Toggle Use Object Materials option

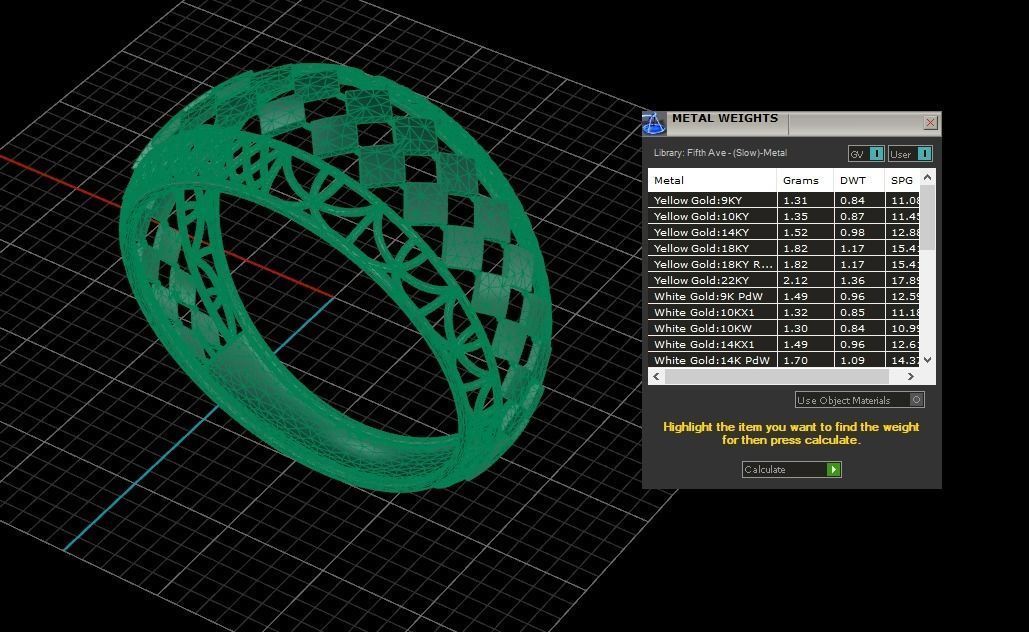tap(860, 400)
